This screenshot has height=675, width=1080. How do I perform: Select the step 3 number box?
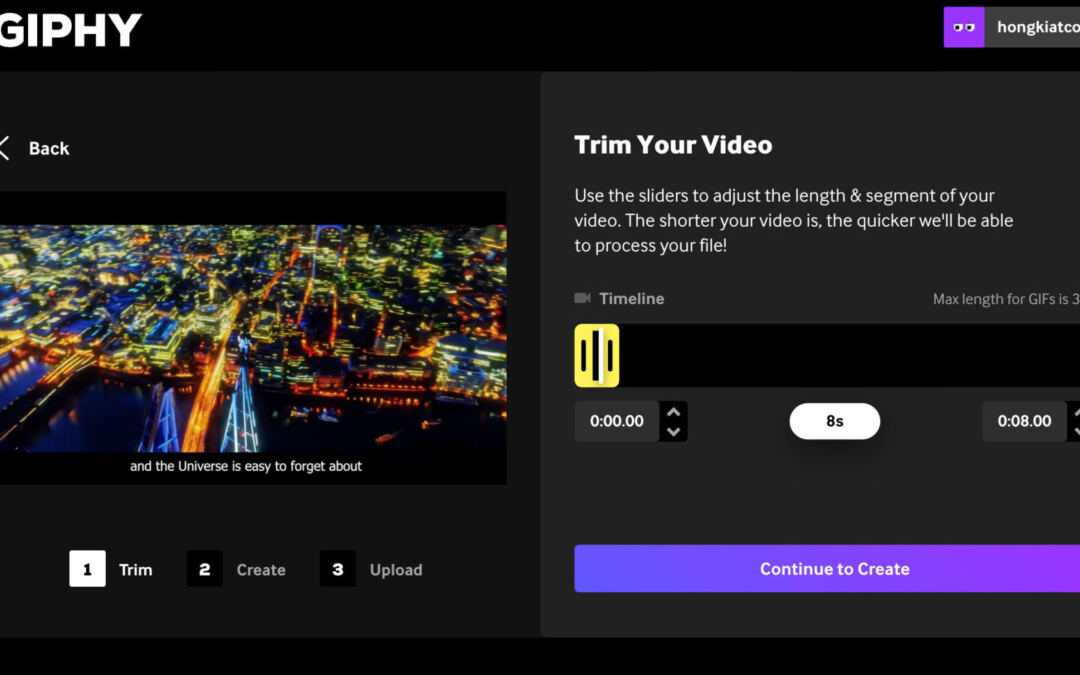click(337, 569)
